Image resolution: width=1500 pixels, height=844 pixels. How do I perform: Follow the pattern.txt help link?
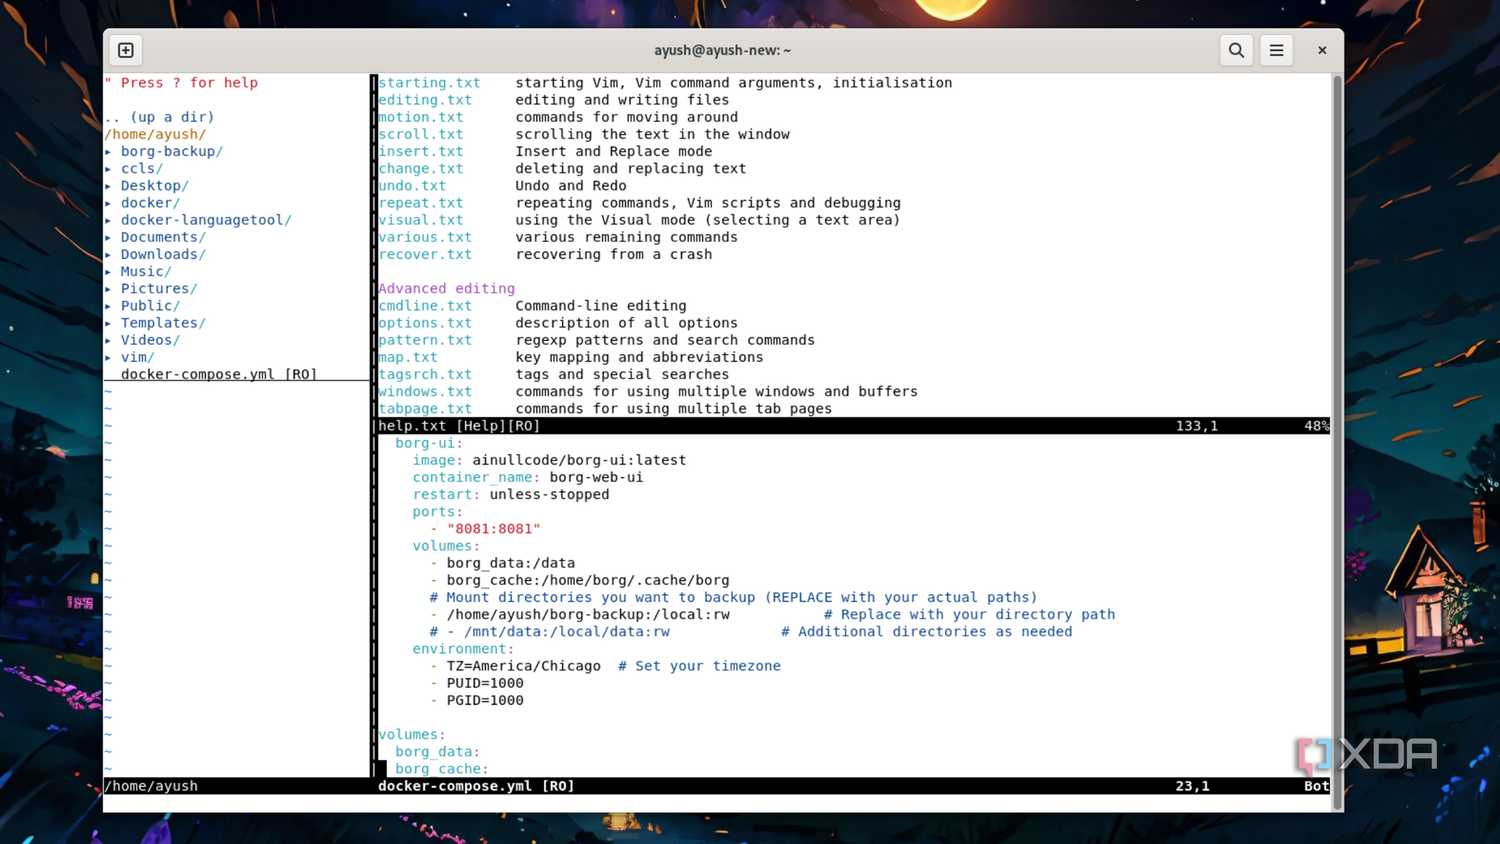[x=425, y=340]
